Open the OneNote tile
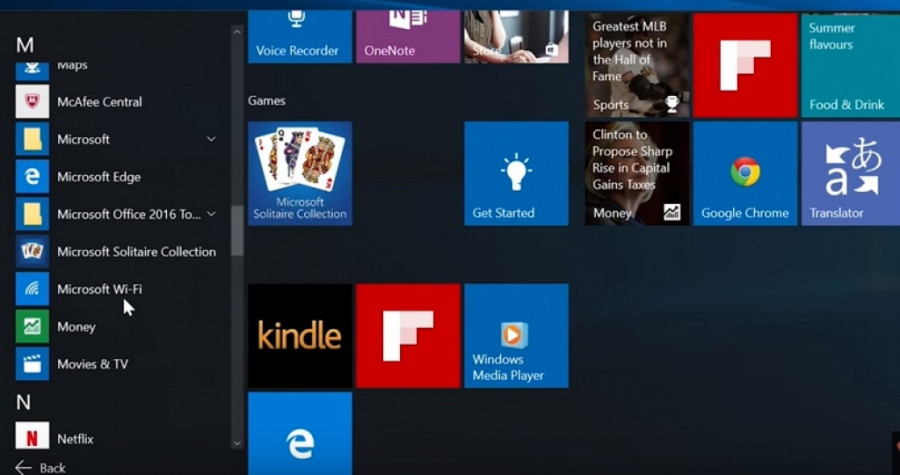The height and width of the screenshot is (475, 900). pos(408,36)
